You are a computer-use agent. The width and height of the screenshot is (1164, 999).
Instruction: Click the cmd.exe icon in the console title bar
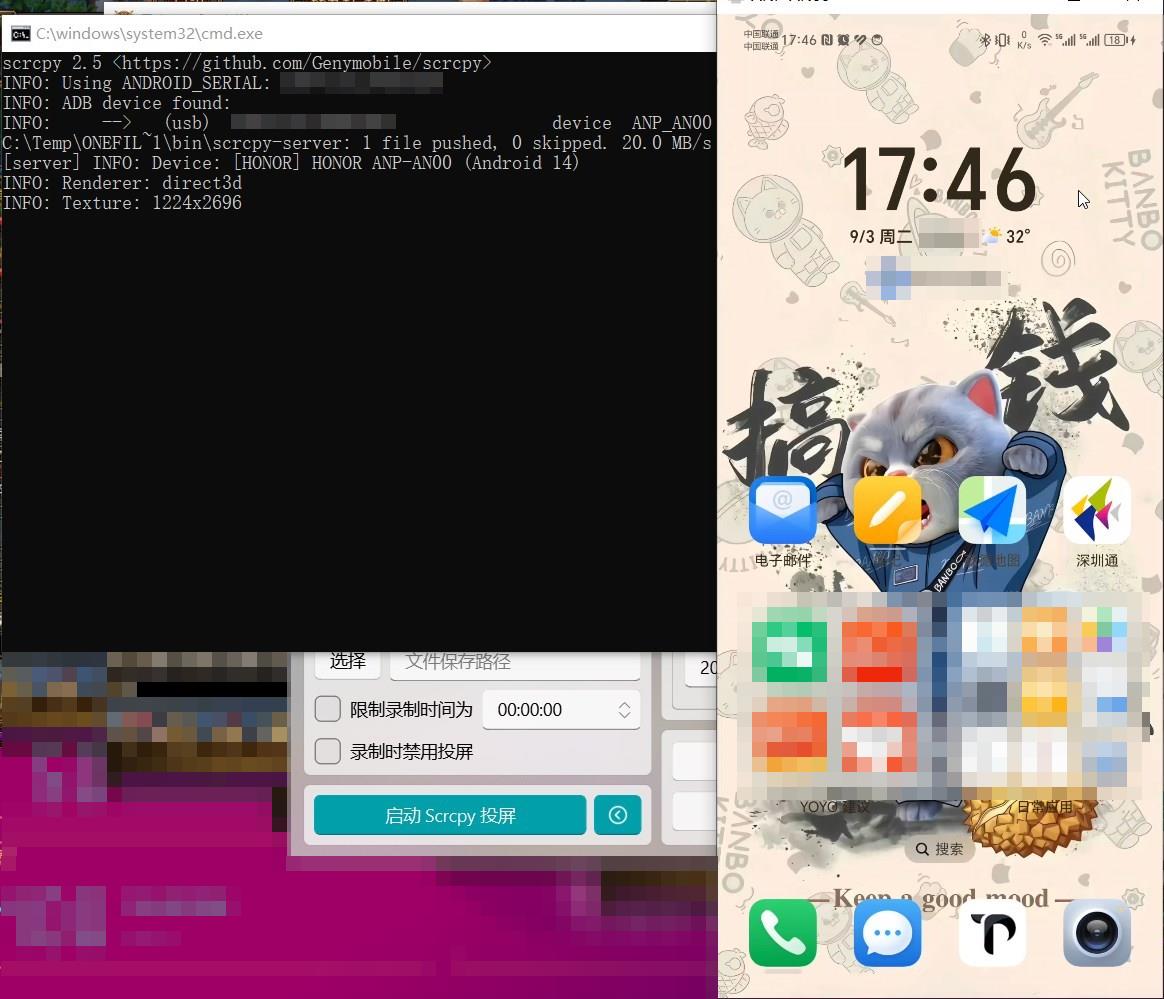20,33
